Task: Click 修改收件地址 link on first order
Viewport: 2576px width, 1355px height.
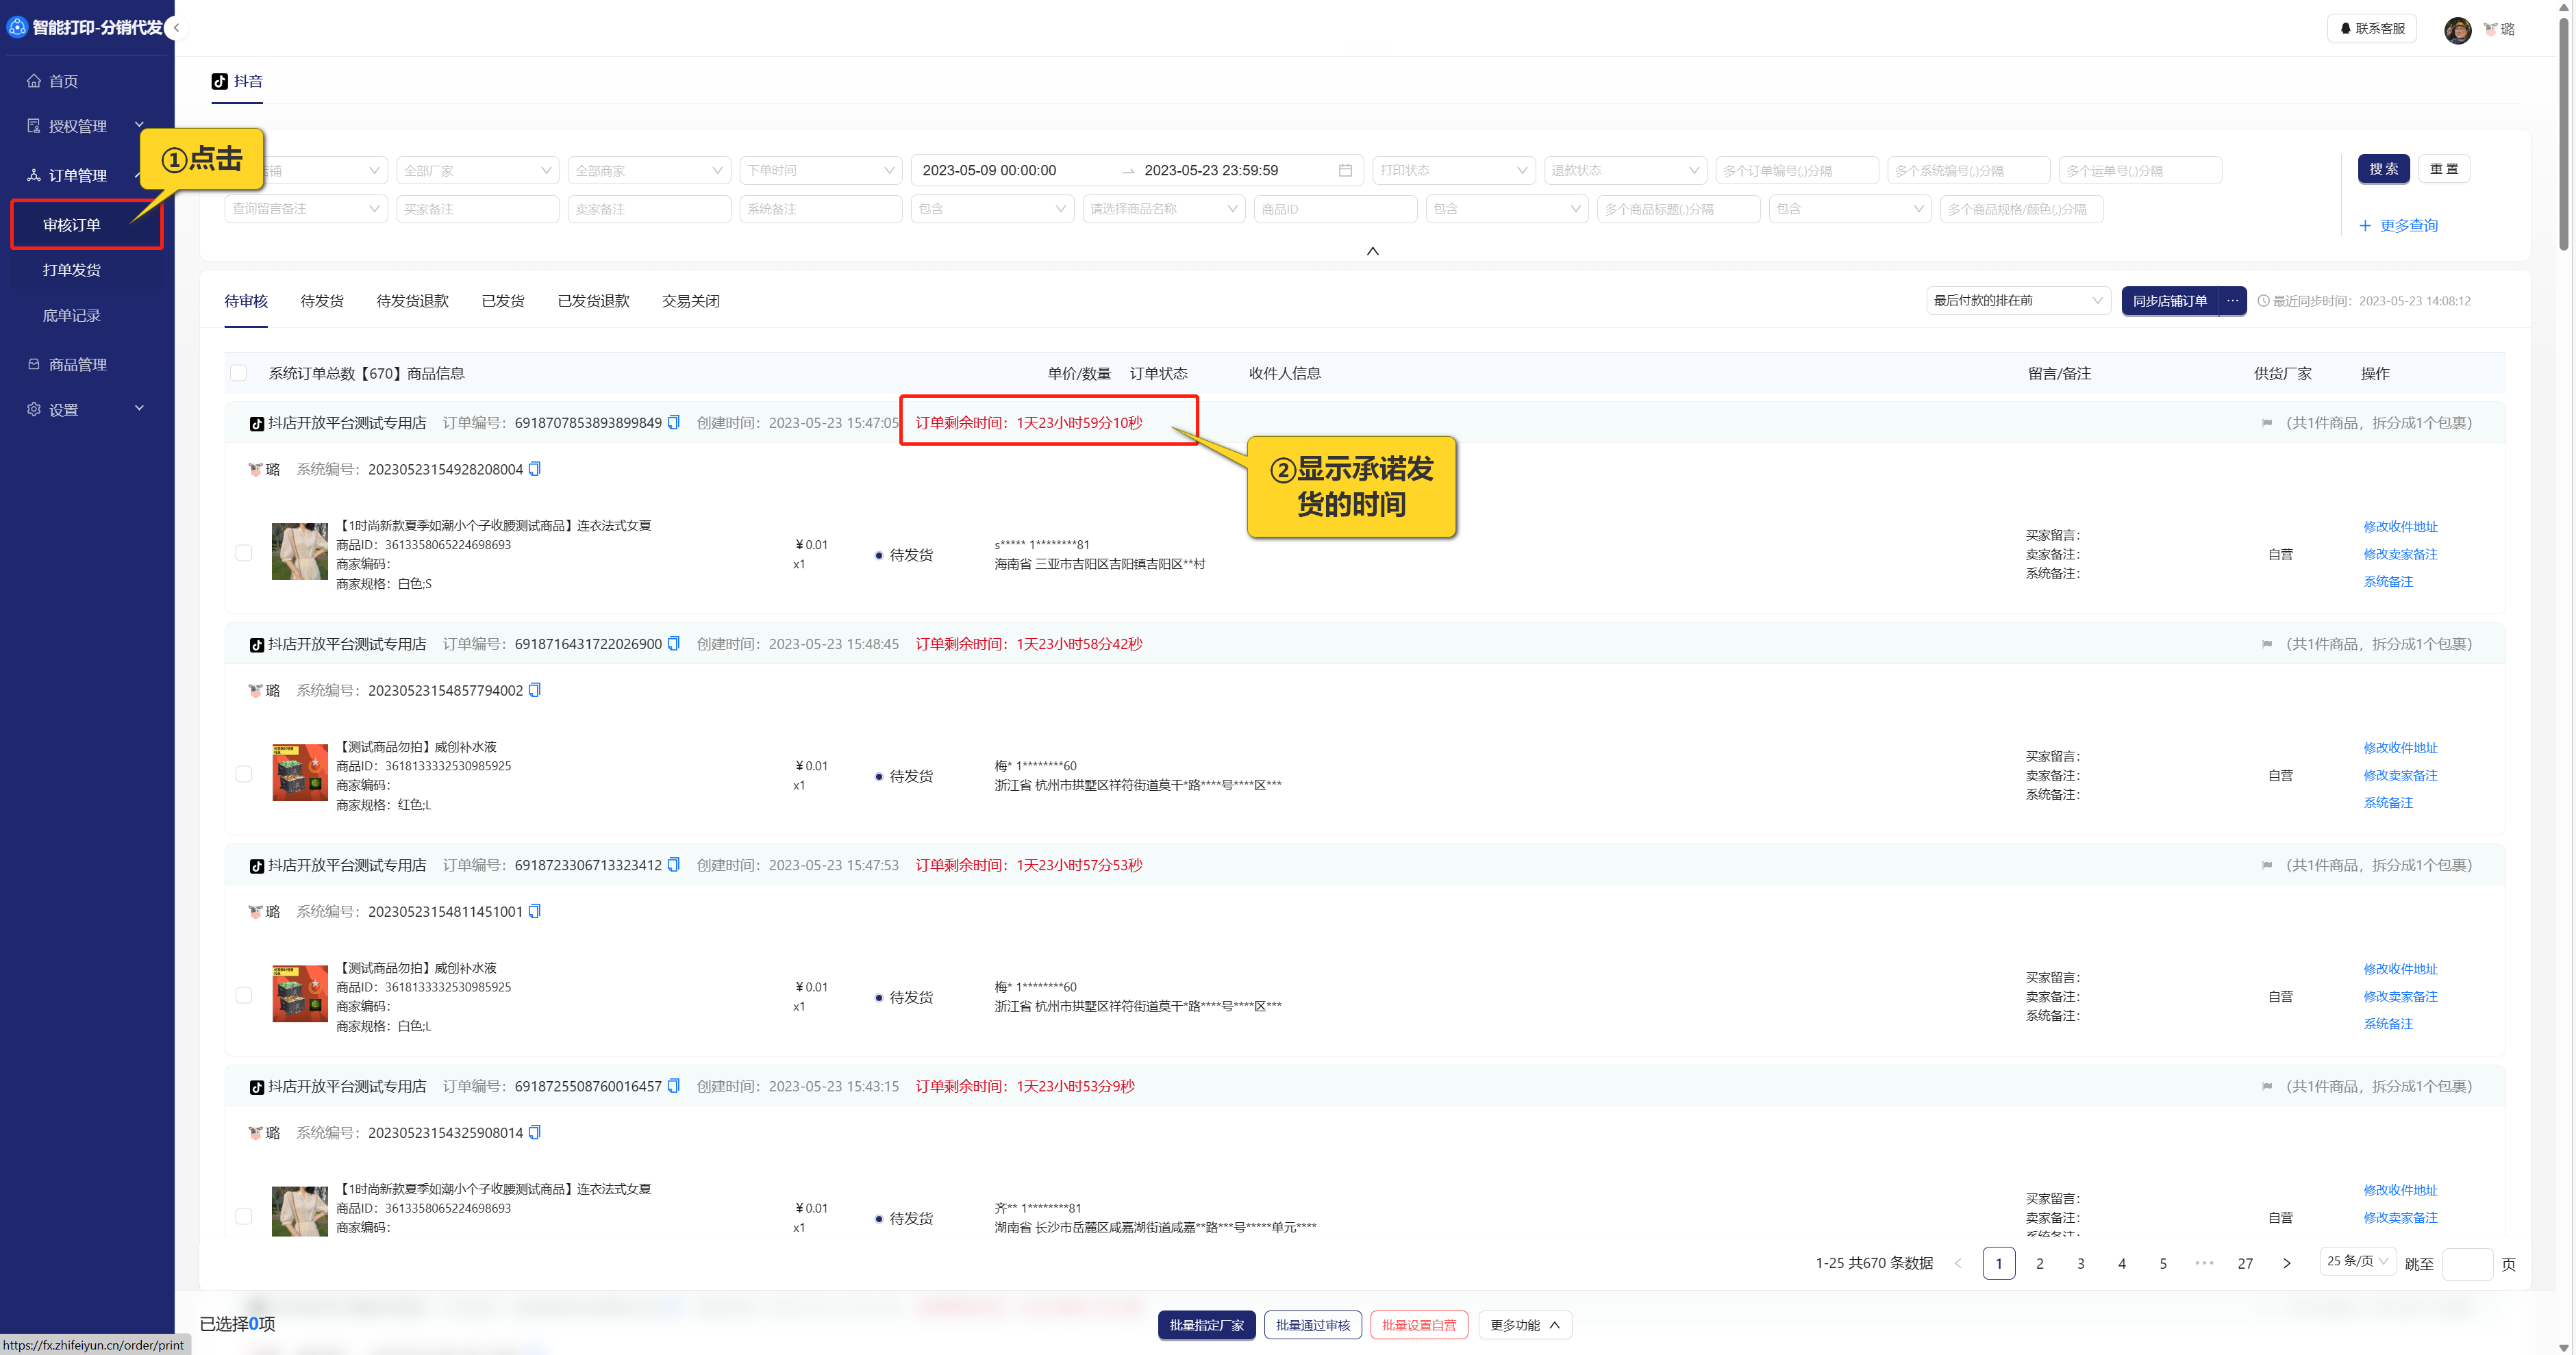Action: (x=2399, y=527)
